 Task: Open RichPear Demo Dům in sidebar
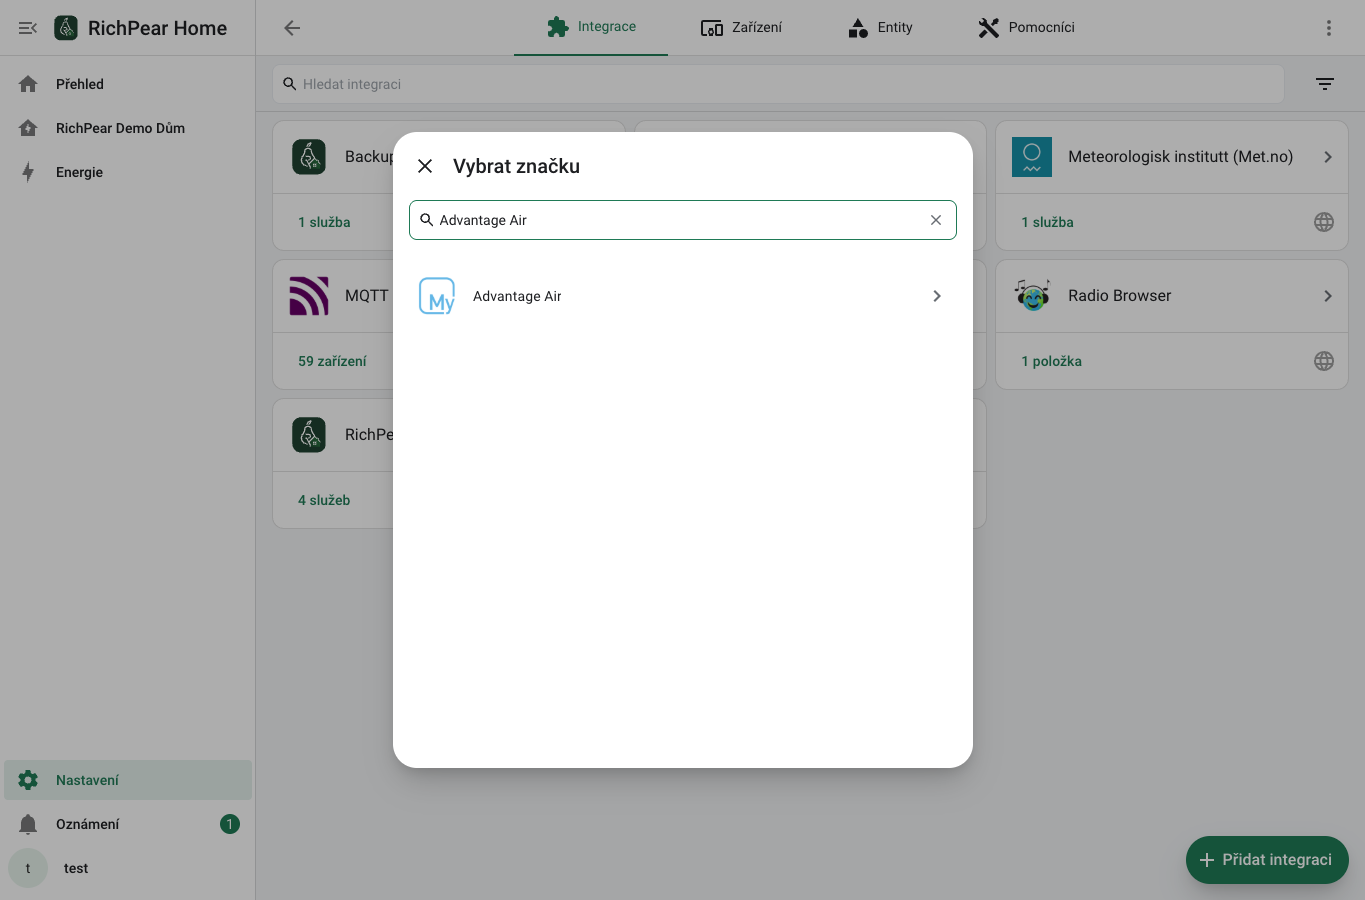tap(128, 128)
